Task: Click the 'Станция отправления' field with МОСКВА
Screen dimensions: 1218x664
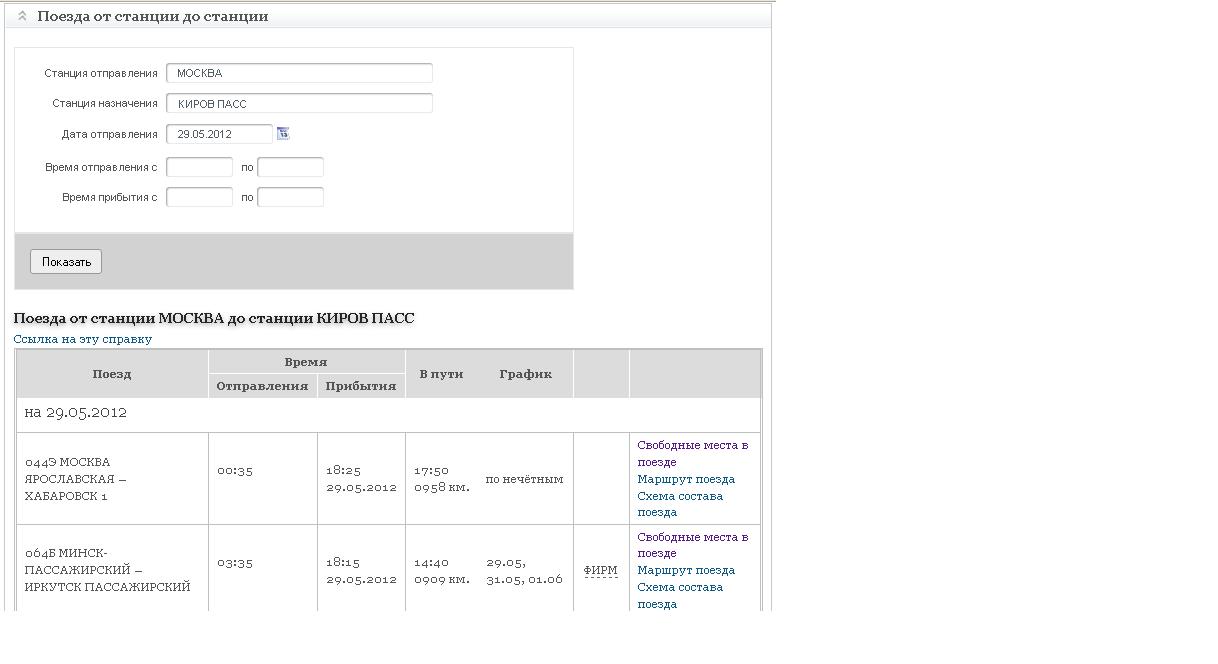Action: pyautogui.click(x=299, y=73)
